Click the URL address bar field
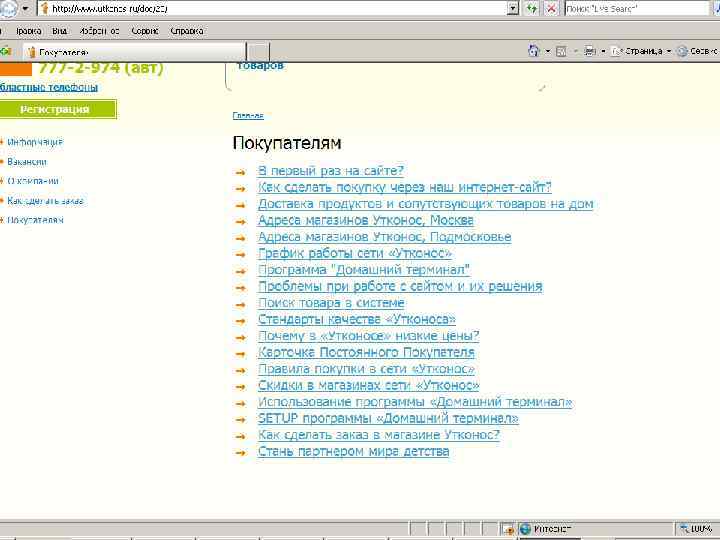This screenshot has height=540, width=720. tap(274, 8)
